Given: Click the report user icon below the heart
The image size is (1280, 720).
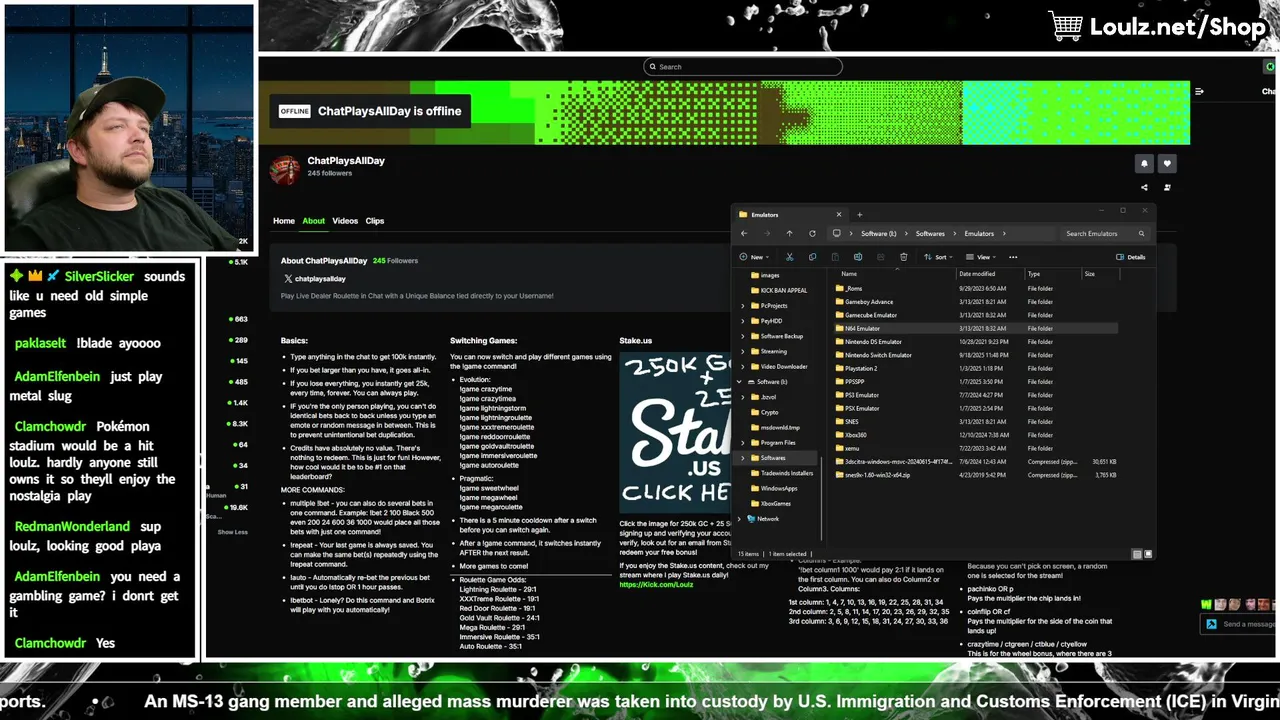Looking at the screenshot, I should [x=1167, y=187].
